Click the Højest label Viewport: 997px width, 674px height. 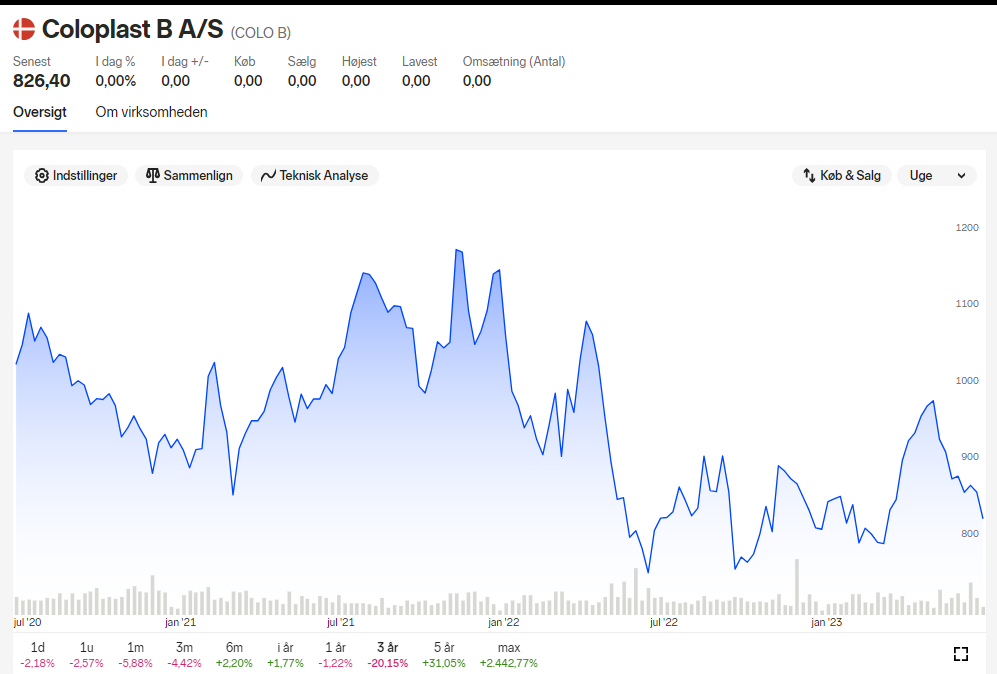coord(359,62)
